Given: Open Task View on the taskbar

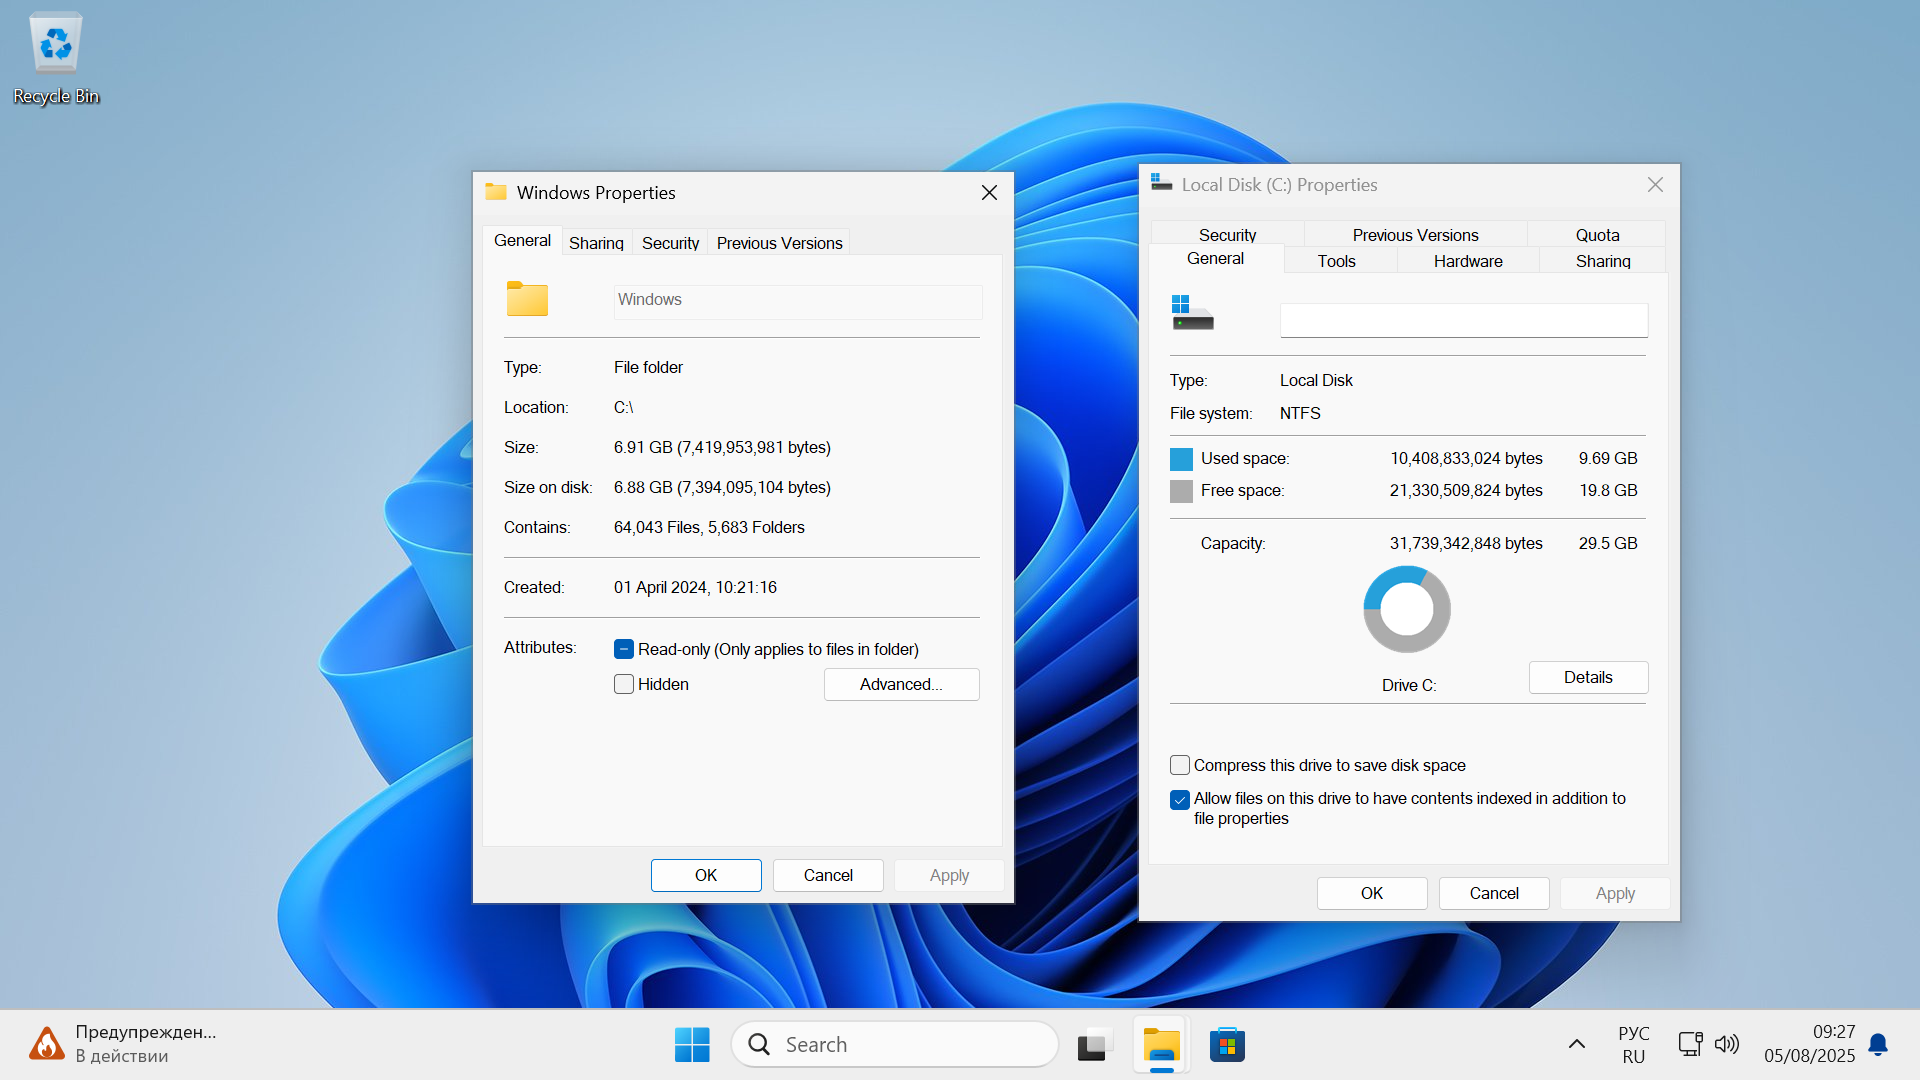Looking at the screenshot, I should click(x=1095, y=1045).
